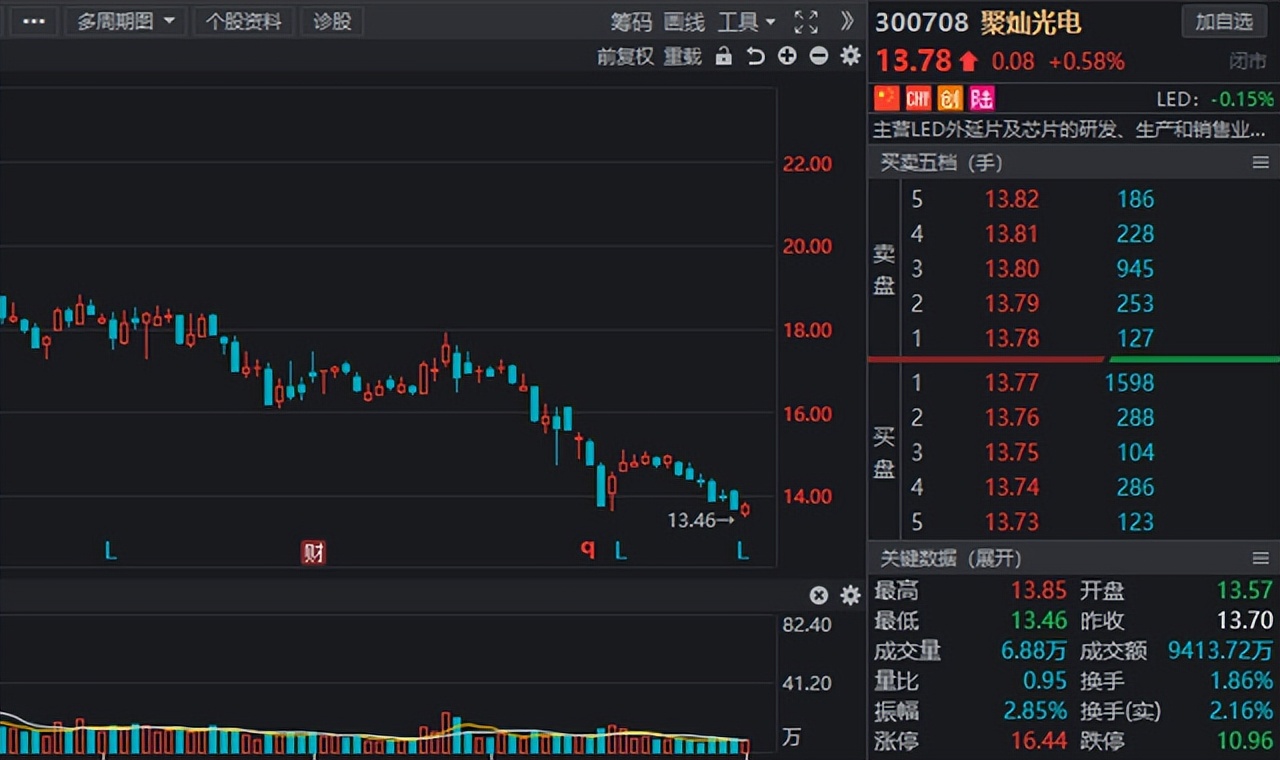
Task: Click the red bid-ask ratio bar
Action: click(x=986, y=359)
